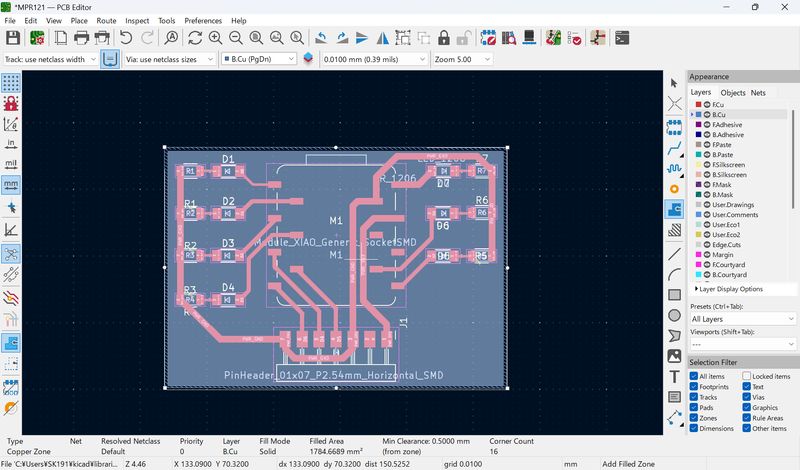The image size is (800, 470).
Task: Toggle the Locked items checkbox
Action: click(x=746, y=376)
